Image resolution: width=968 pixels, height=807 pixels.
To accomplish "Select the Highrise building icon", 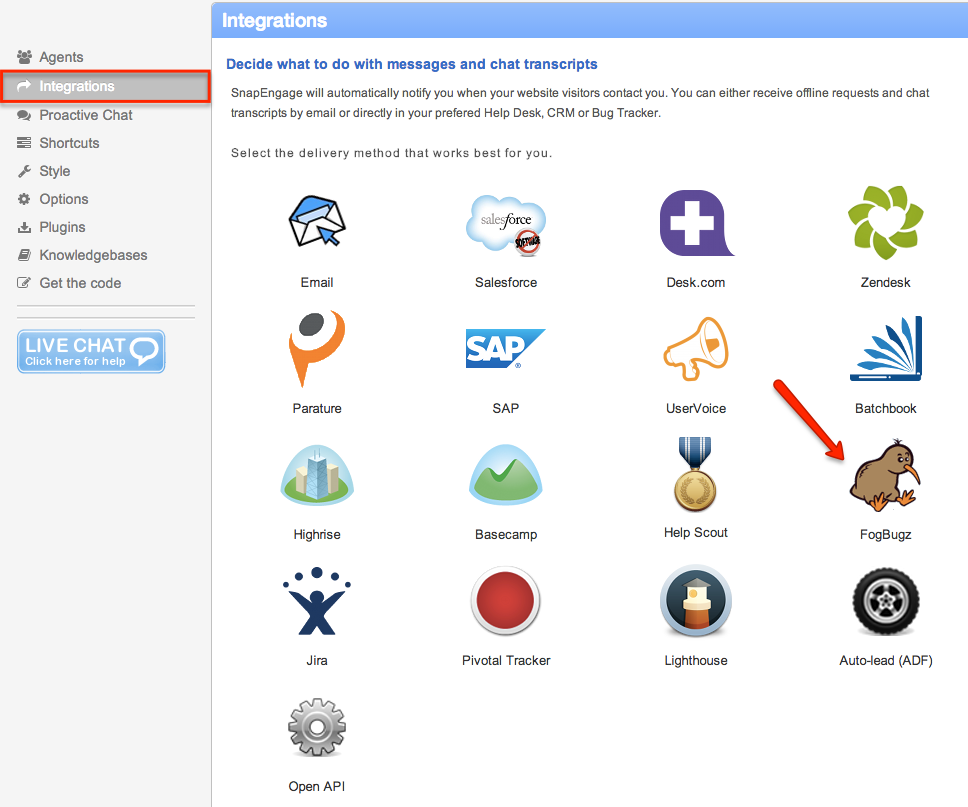I will 317,474.
